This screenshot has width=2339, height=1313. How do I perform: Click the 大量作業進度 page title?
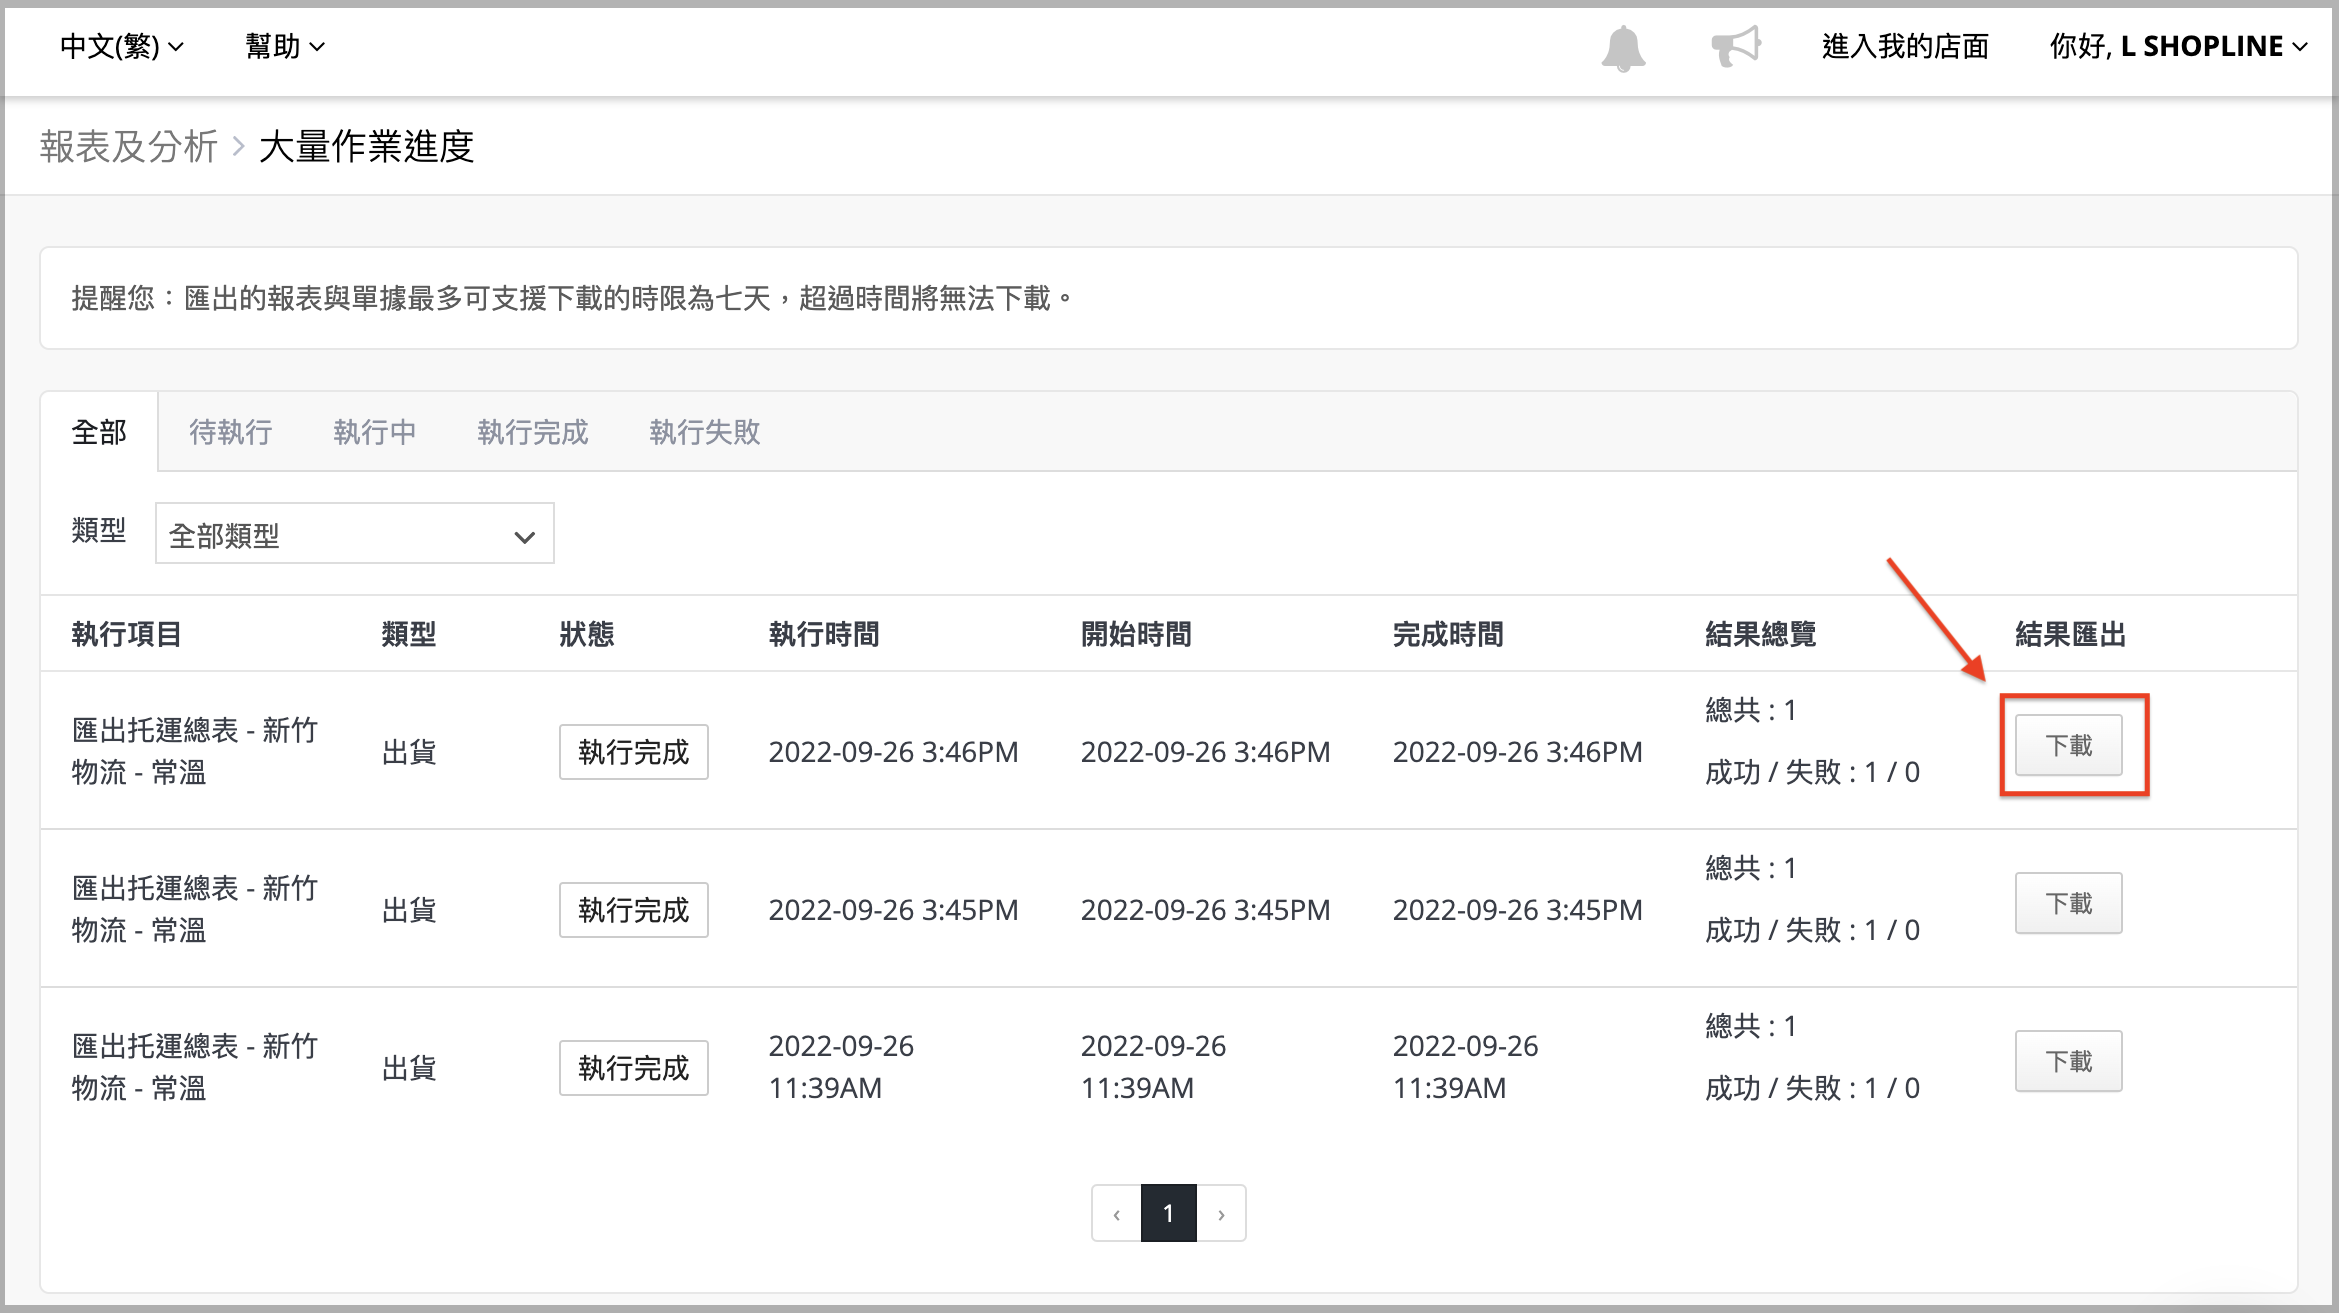(x=366, y=147)
